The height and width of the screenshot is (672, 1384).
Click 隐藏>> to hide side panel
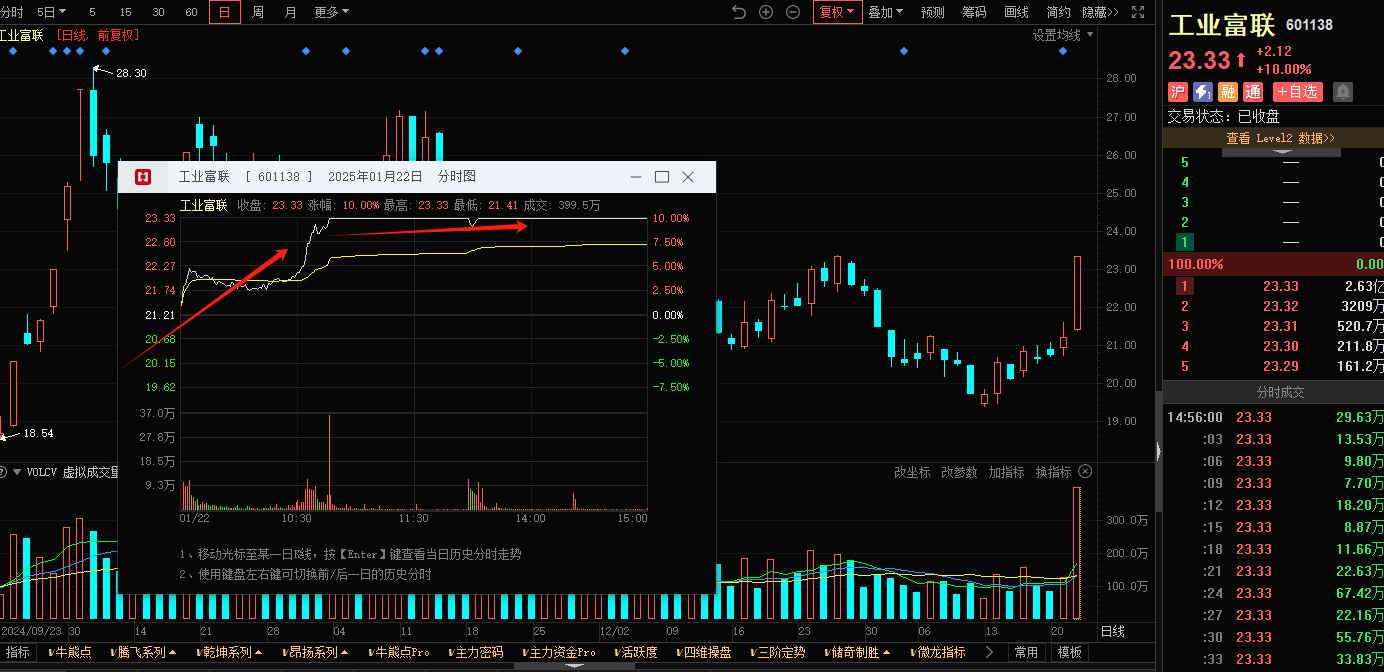click(x=1100, y=12)
